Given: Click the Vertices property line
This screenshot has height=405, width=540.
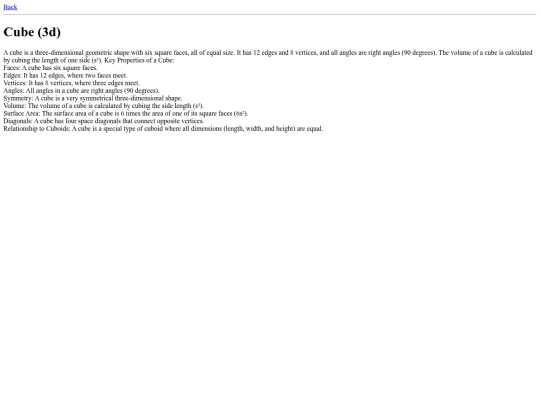Looking at the screenshot, I should [72, 83].
